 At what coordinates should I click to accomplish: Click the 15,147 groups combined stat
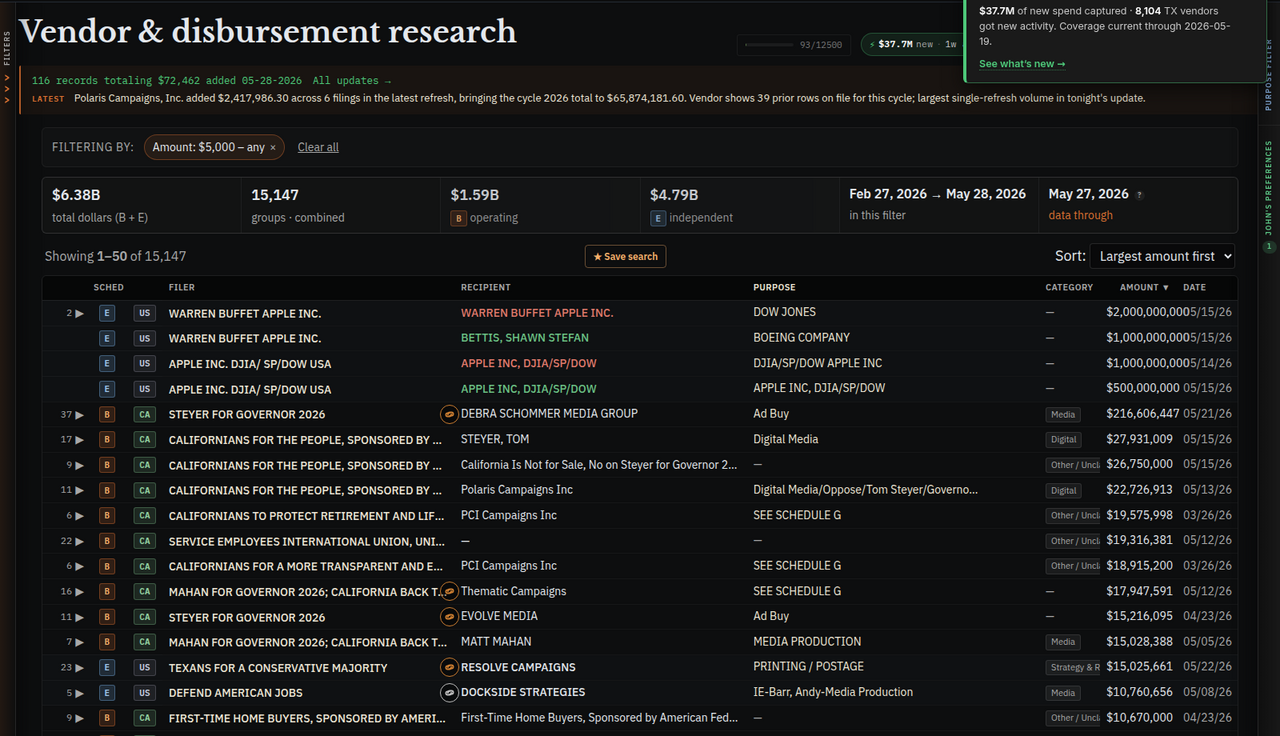[x=341, y=205]
